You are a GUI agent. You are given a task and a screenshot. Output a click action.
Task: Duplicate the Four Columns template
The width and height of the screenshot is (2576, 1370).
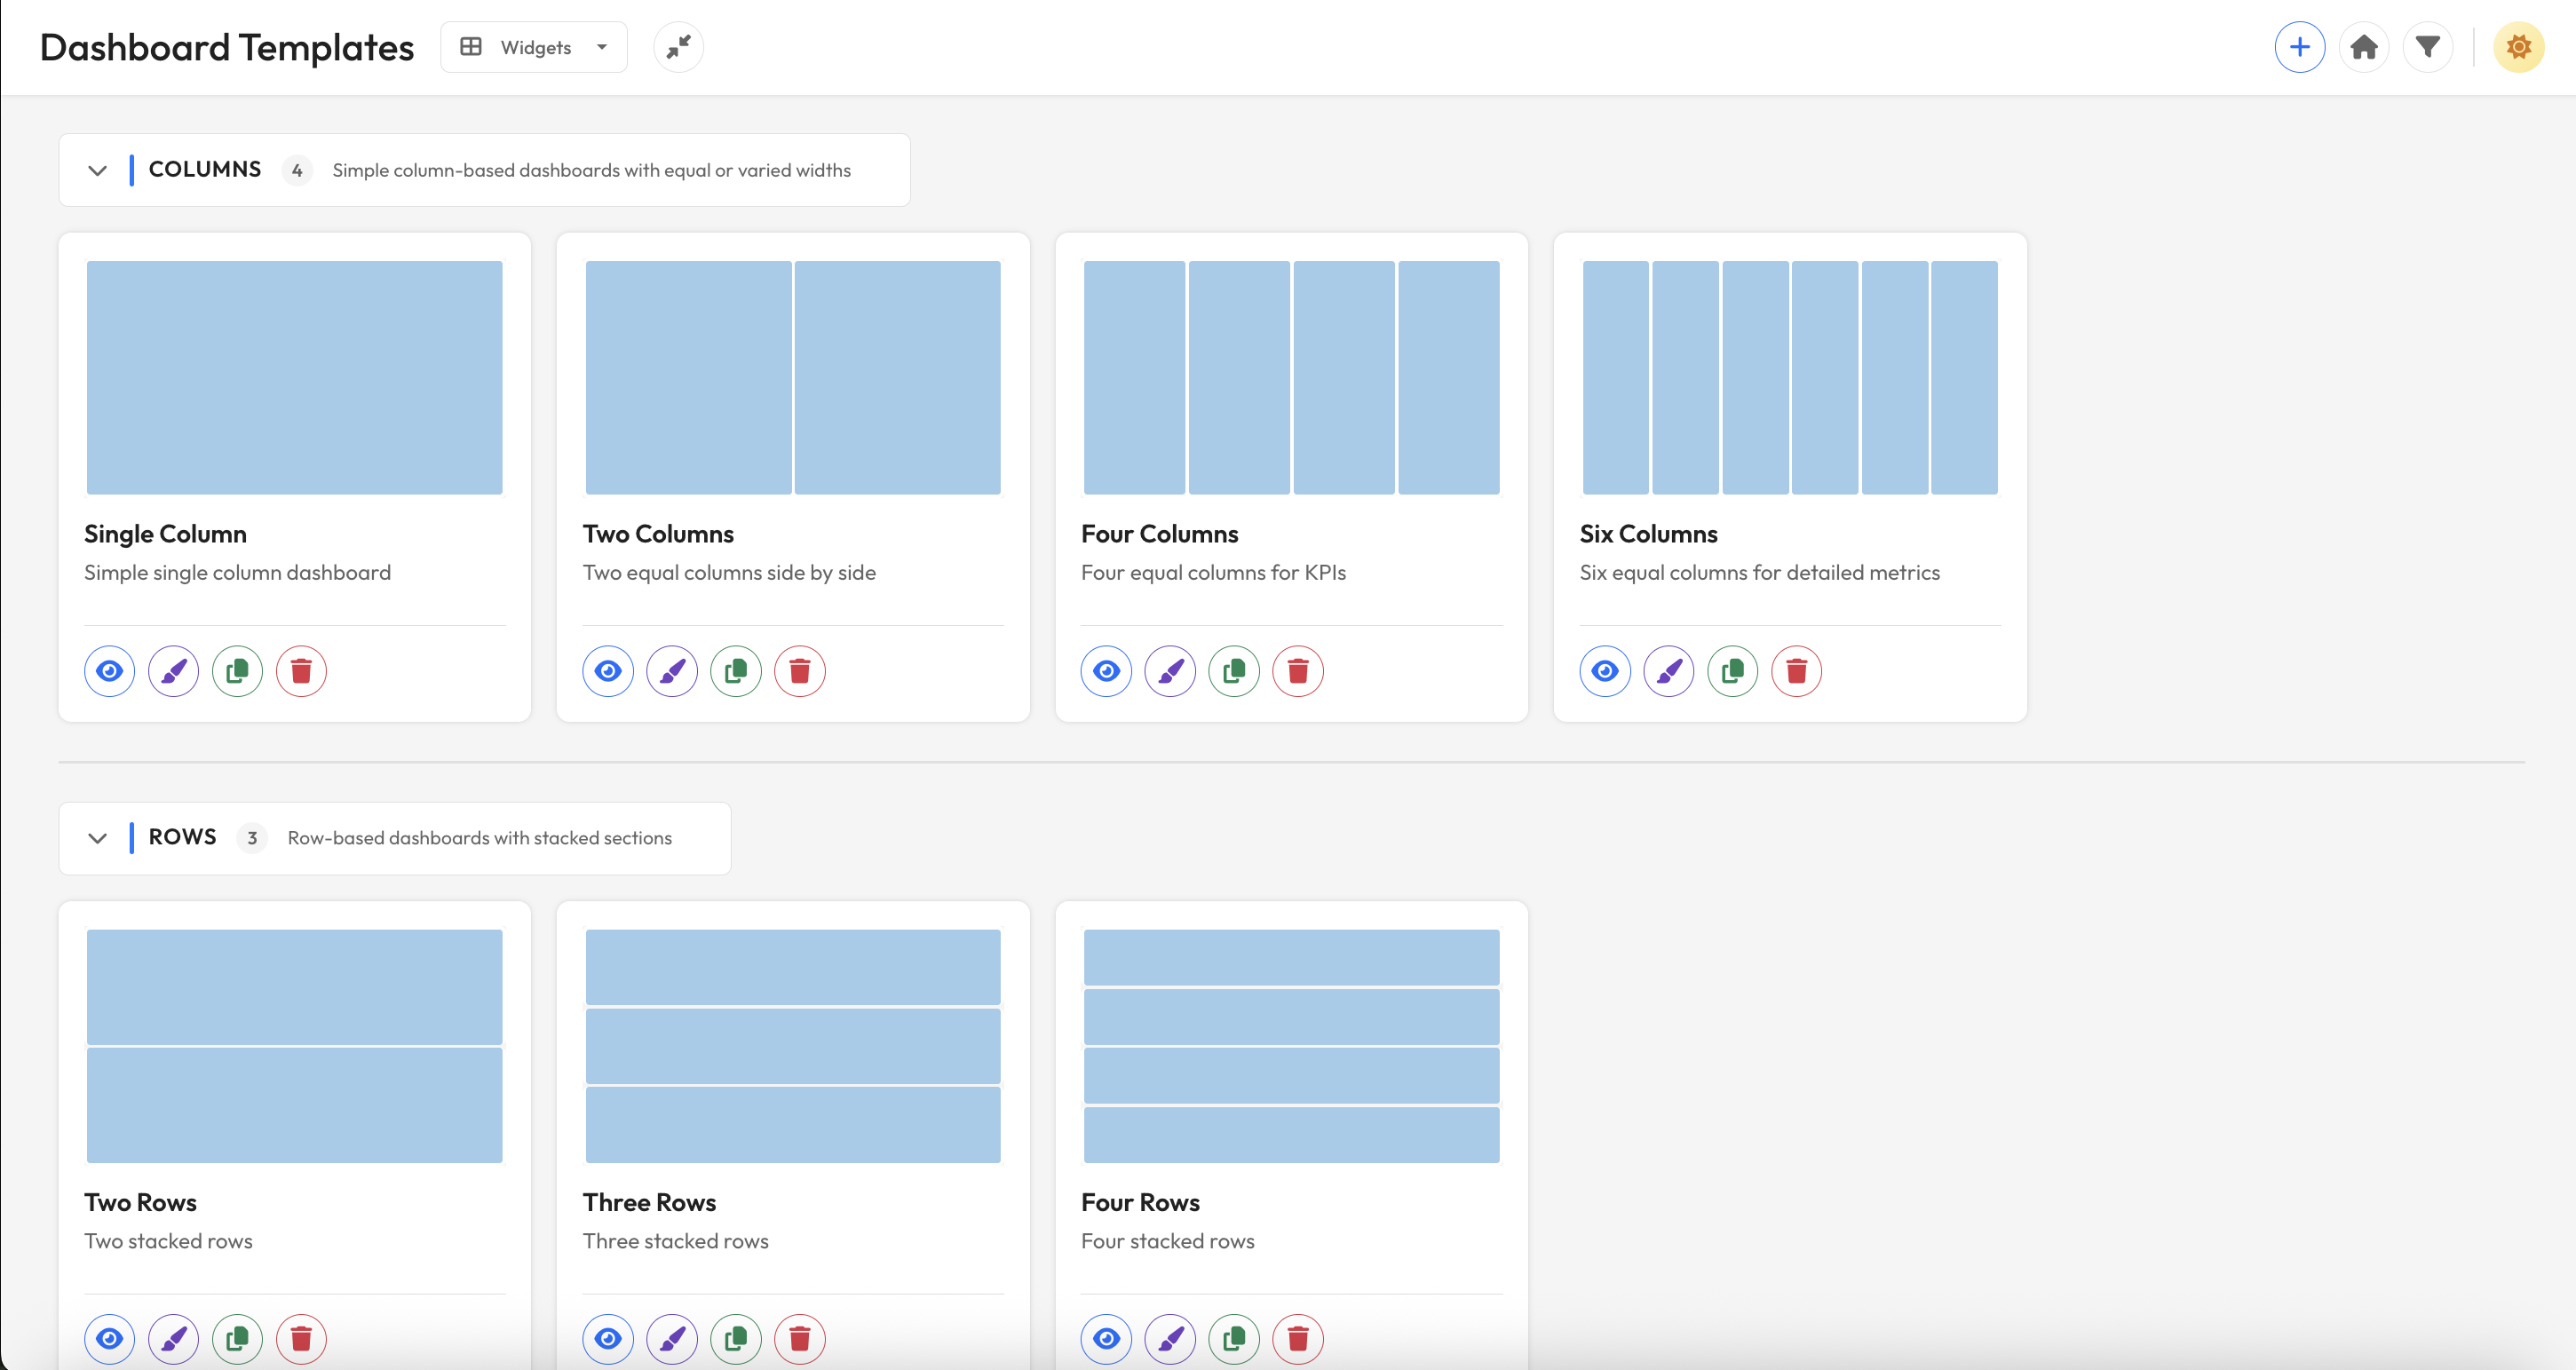(1233, 671)
